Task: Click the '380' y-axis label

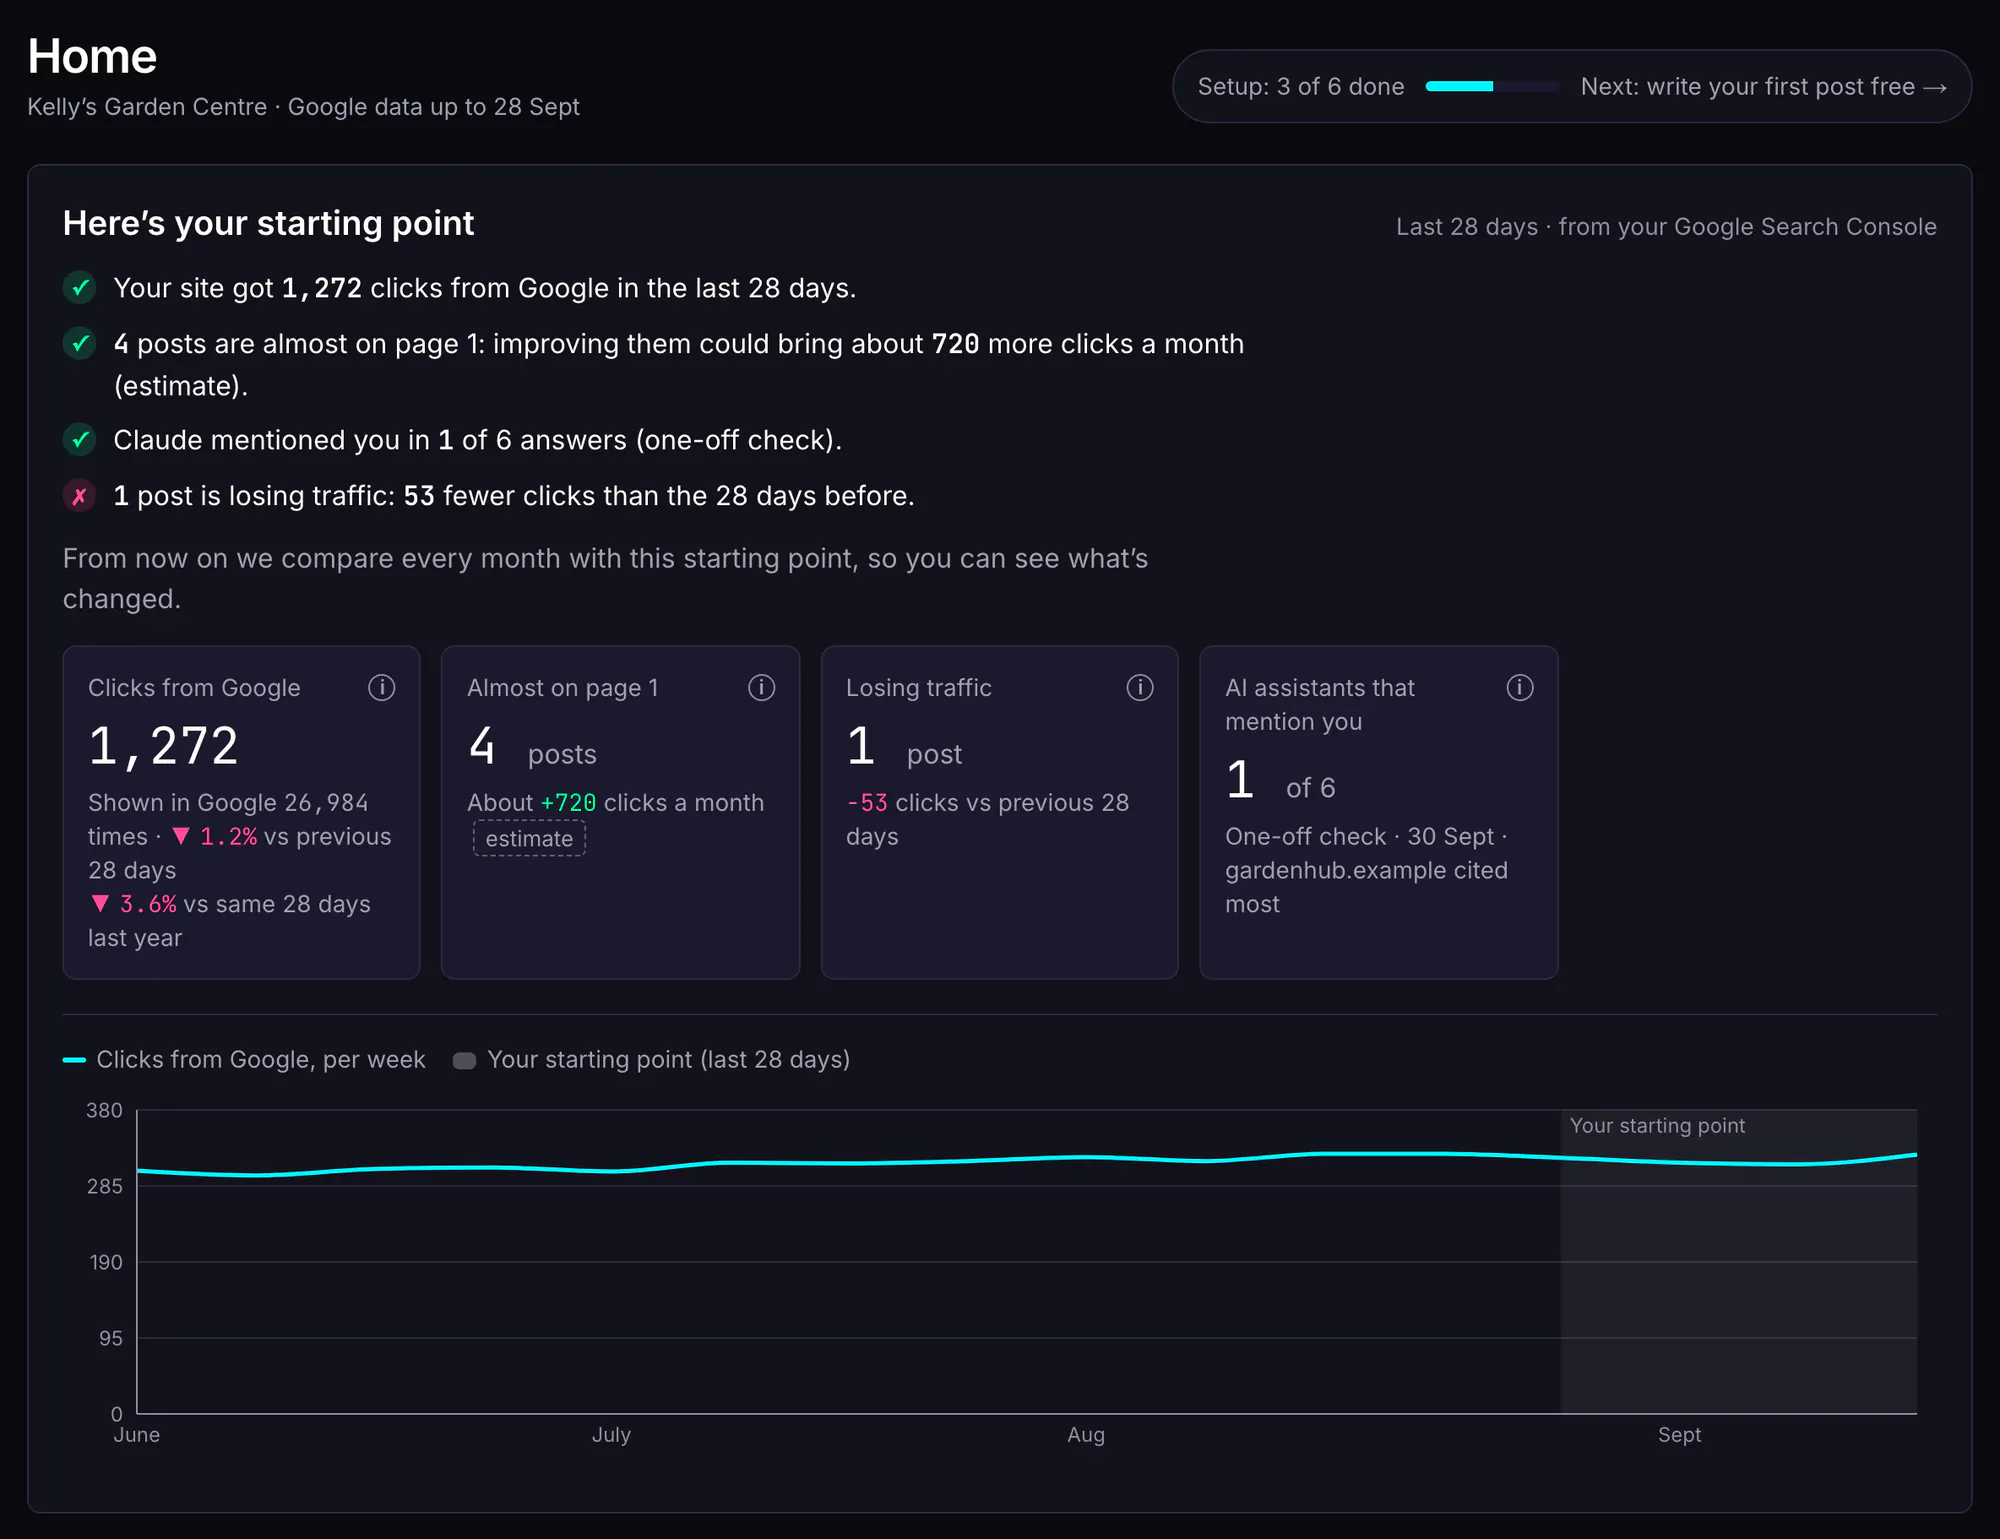Action: pos(105,1111)
